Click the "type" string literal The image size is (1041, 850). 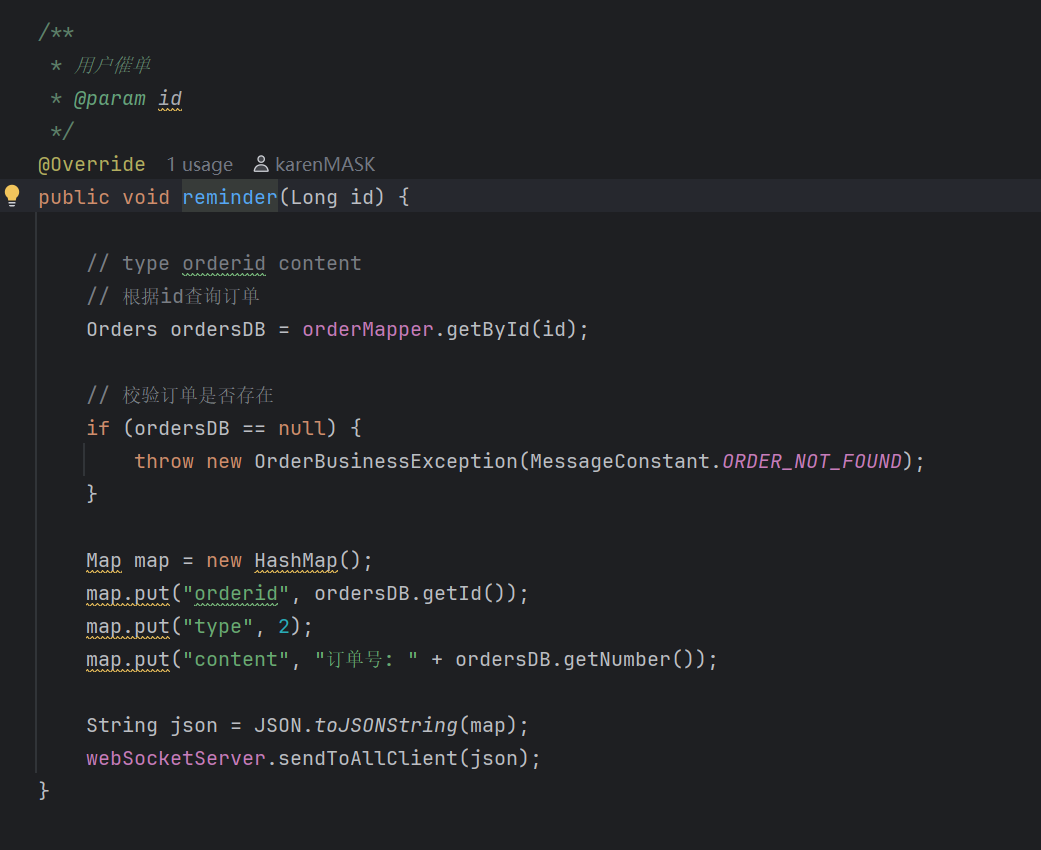218,626
